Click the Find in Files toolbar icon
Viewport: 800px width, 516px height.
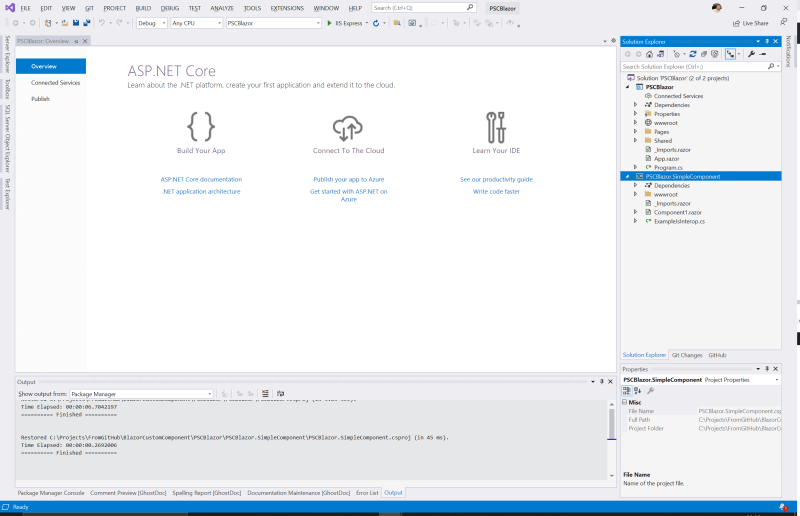[x=397, y=23]
